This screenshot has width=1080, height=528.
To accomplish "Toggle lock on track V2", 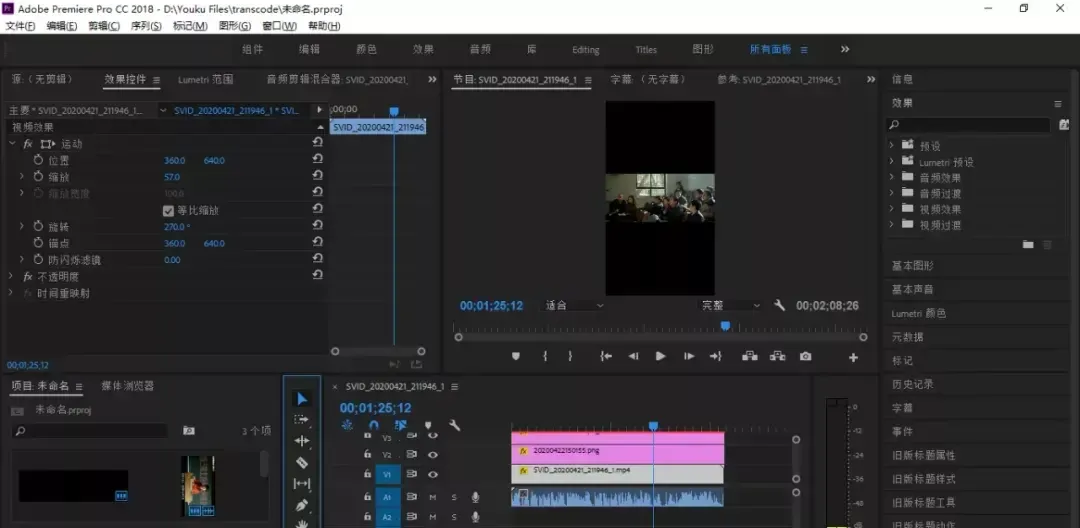I will click(x=367, y=454).
